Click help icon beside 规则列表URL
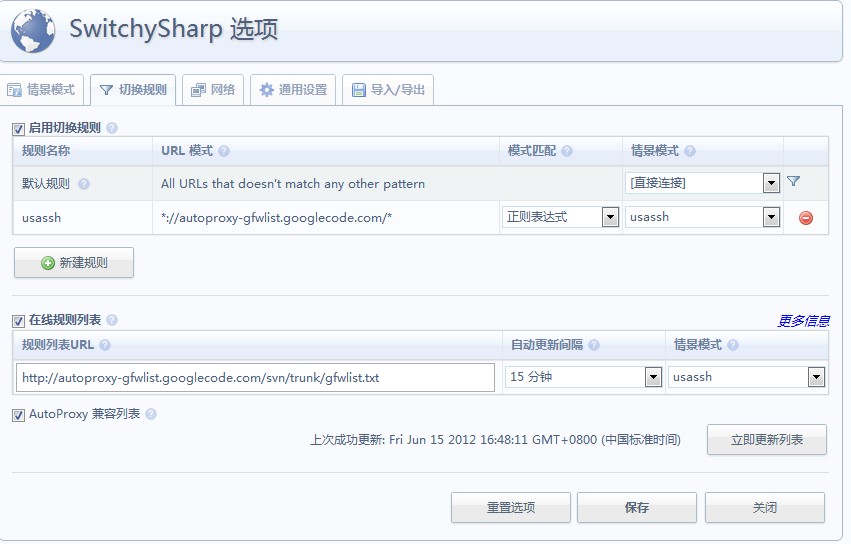 click(x=105, y=345)
